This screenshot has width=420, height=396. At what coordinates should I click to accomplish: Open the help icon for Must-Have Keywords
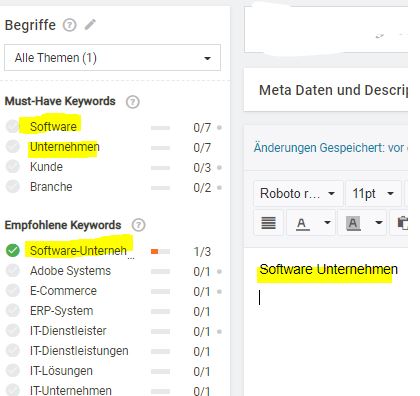133,102
